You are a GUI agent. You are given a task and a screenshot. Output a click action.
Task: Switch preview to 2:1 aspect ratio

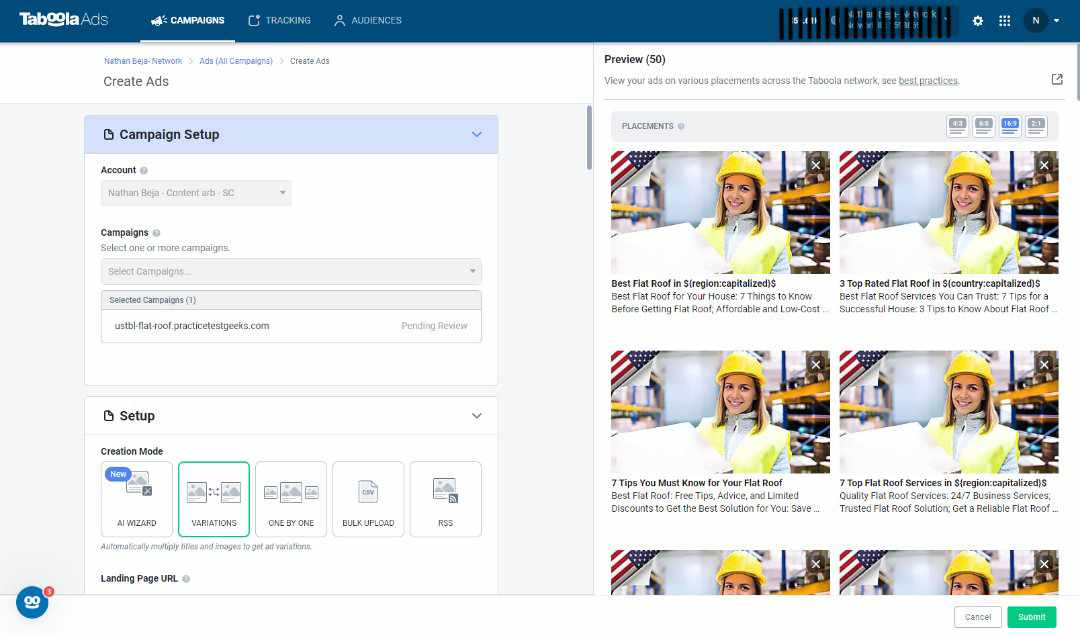(1036, 126)
